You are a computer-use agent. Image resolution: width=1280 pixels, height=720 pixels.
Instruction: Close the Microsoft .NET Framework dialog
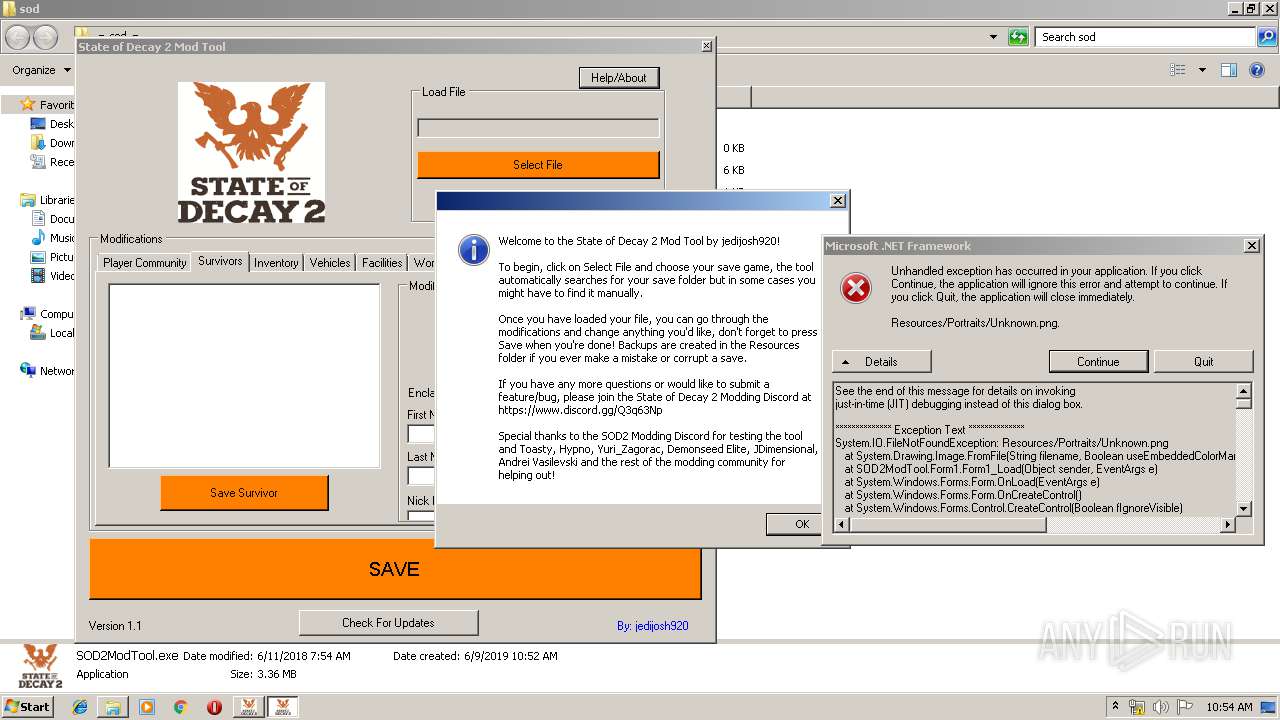tap(1251, 246)
